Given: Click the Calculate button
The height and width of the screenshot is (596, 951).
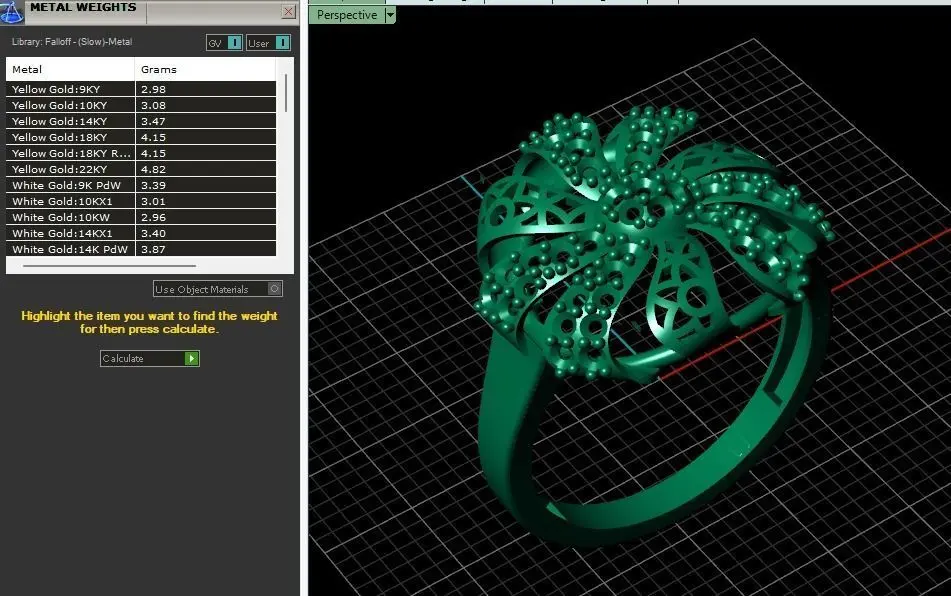Looking at the screenshot, I should tap(150, 358).
